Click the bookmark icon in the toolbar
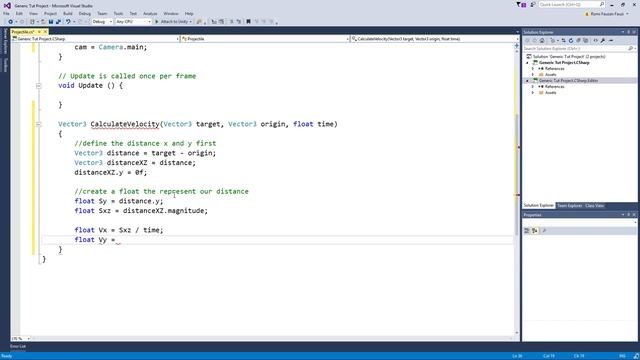Image resolution: width=640 pixels, height=360 pixels. point(248,22)
